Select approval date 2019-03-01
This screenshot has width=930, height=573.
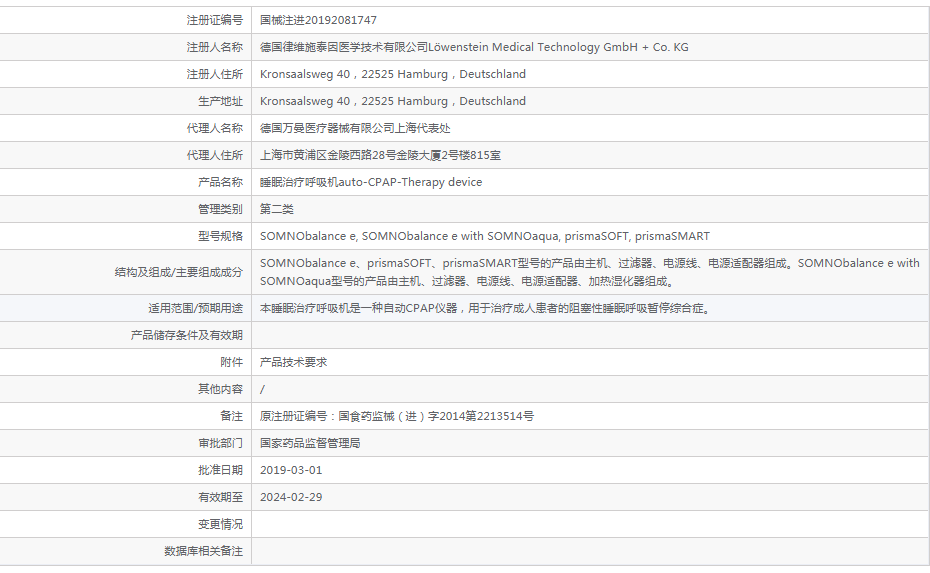pos(291,470)
